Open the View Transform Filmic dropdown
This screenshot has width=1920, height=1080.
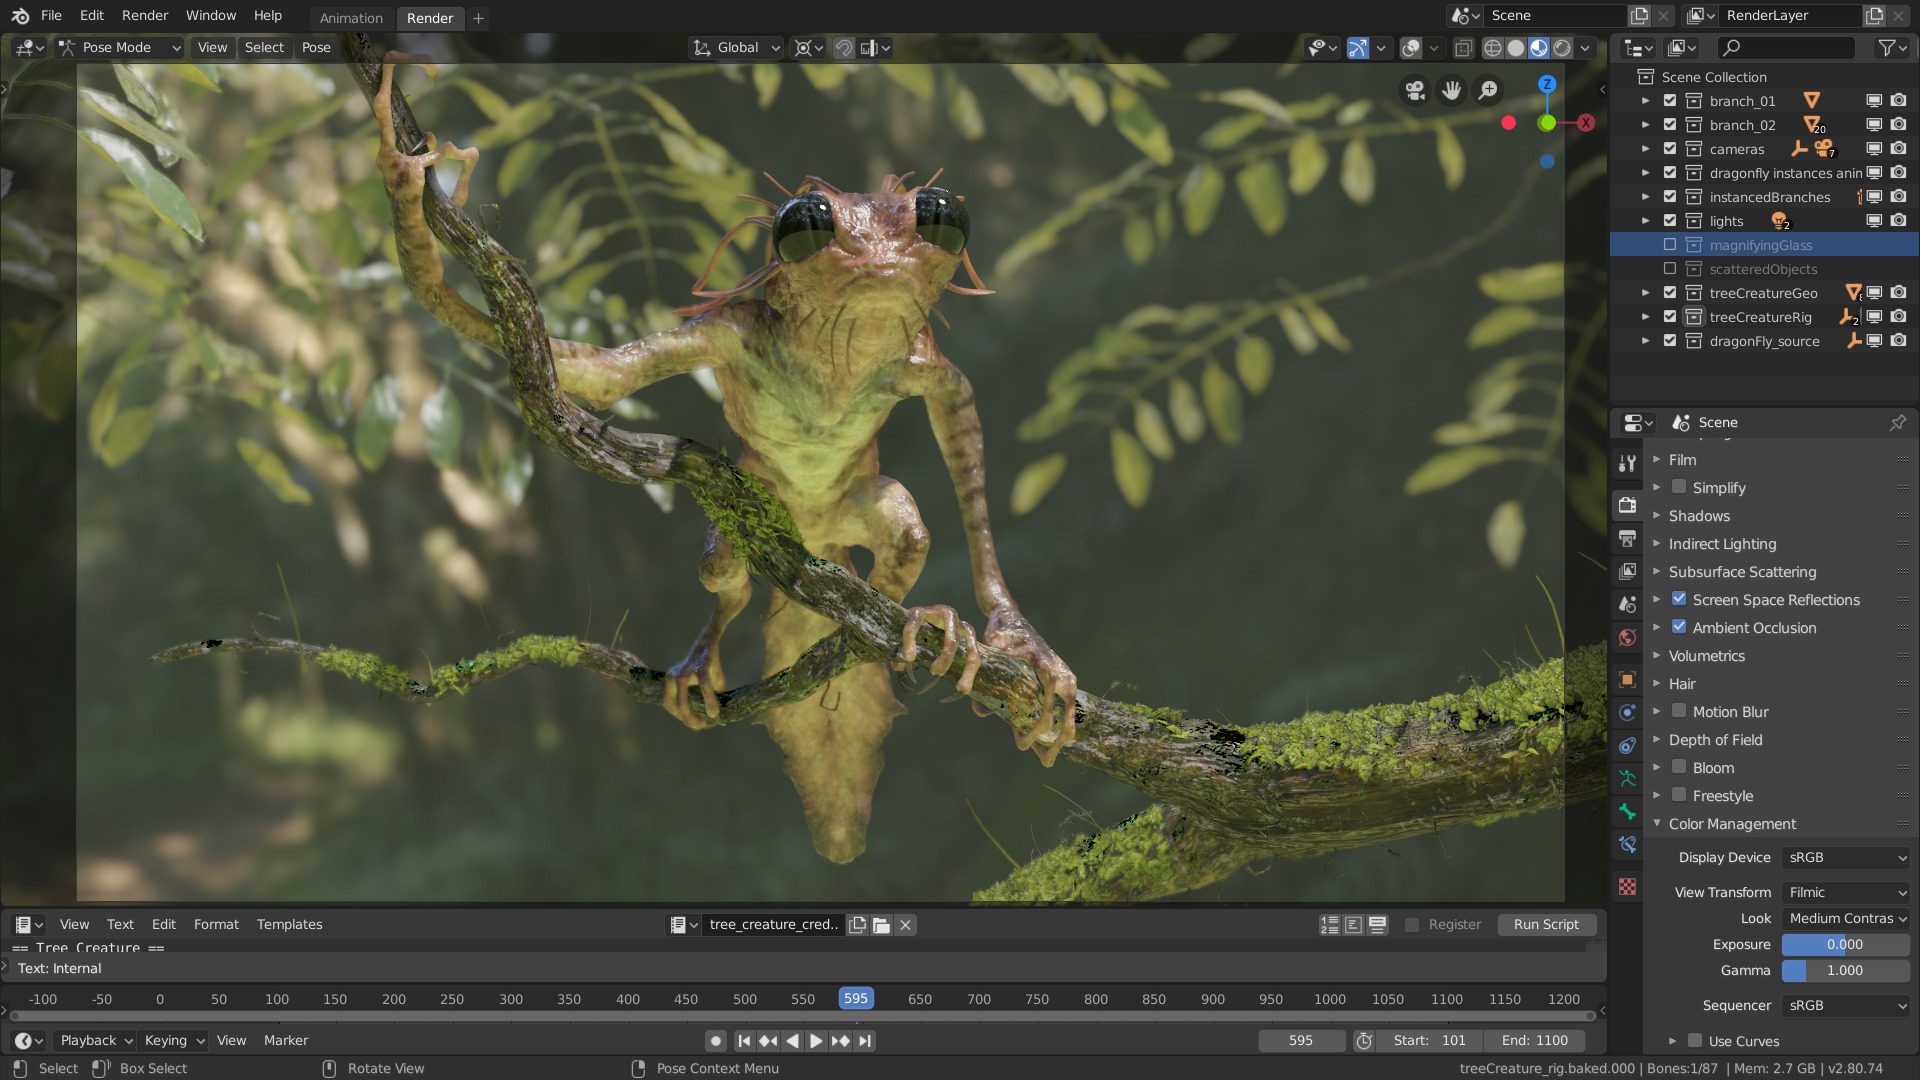click(1845, 892)
